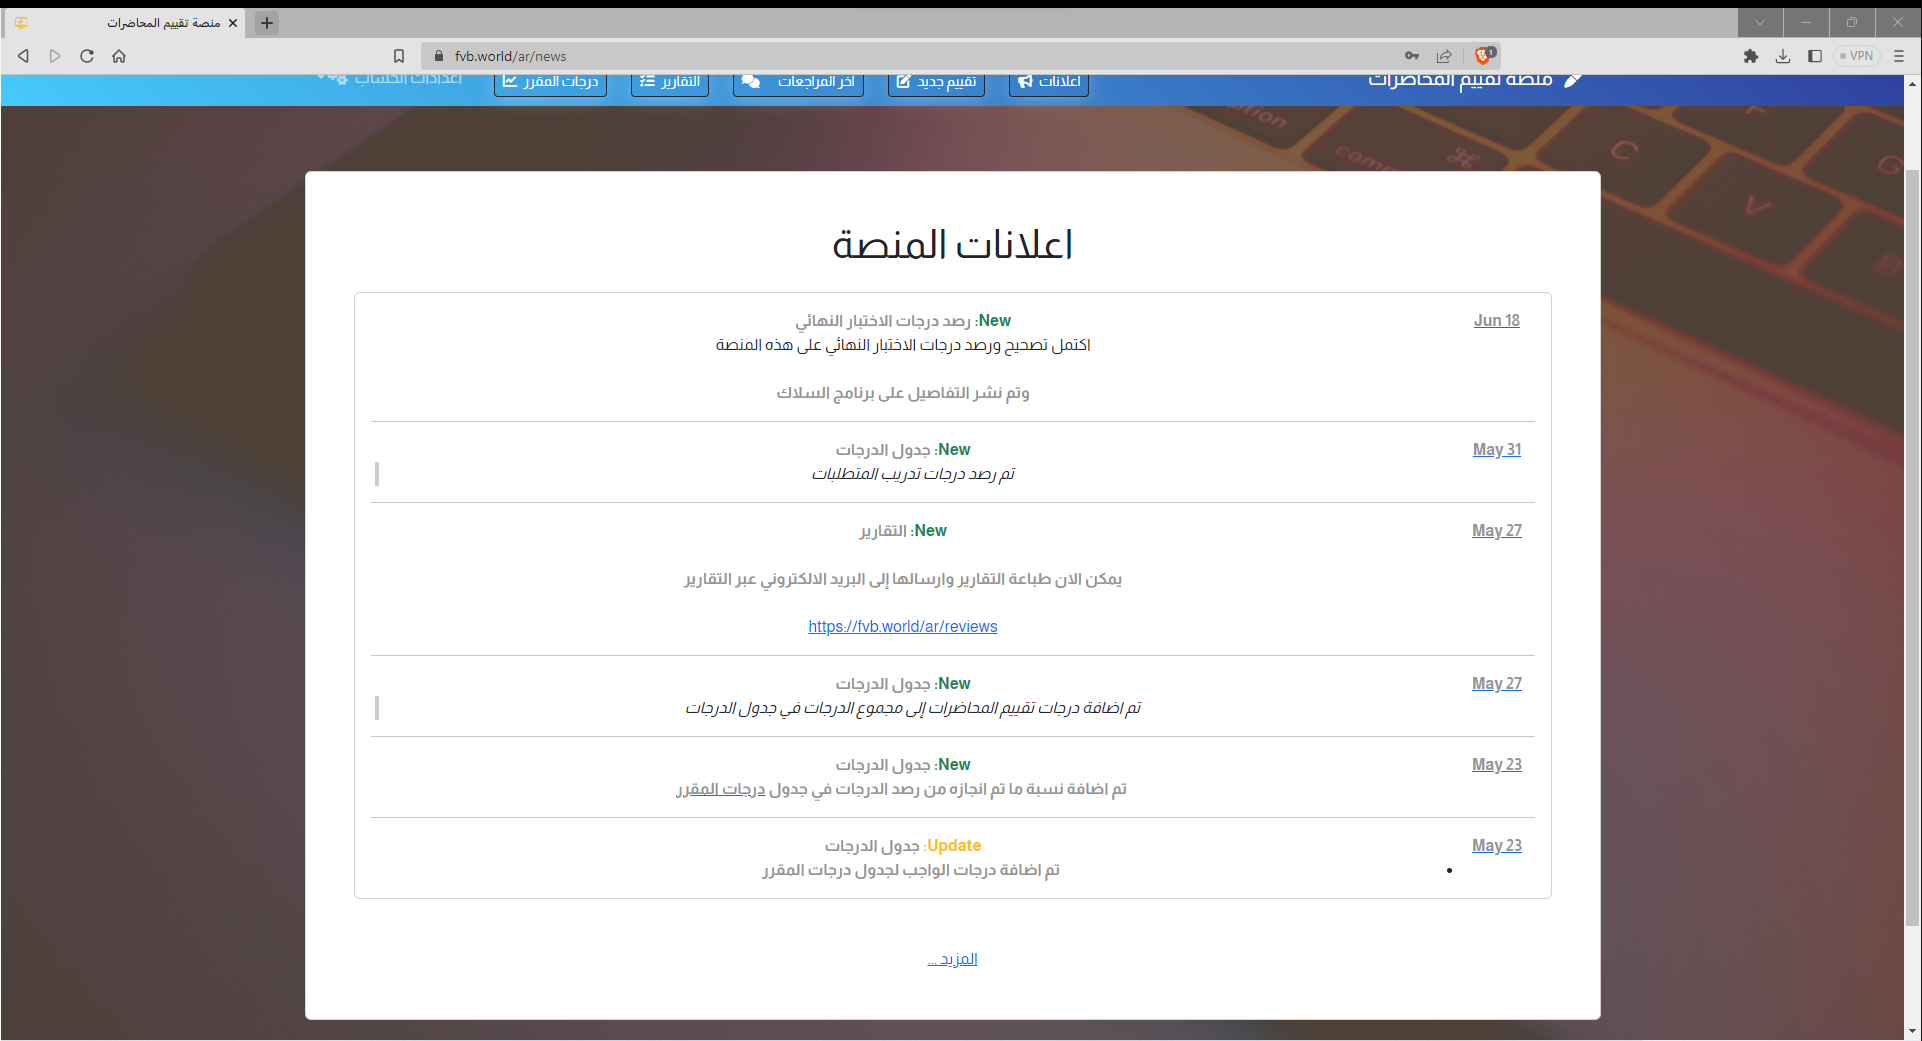The image size is (1922, 1041).
Task: Click the https://fvb.world/ar/reviews link
Action: click(902, 626)
